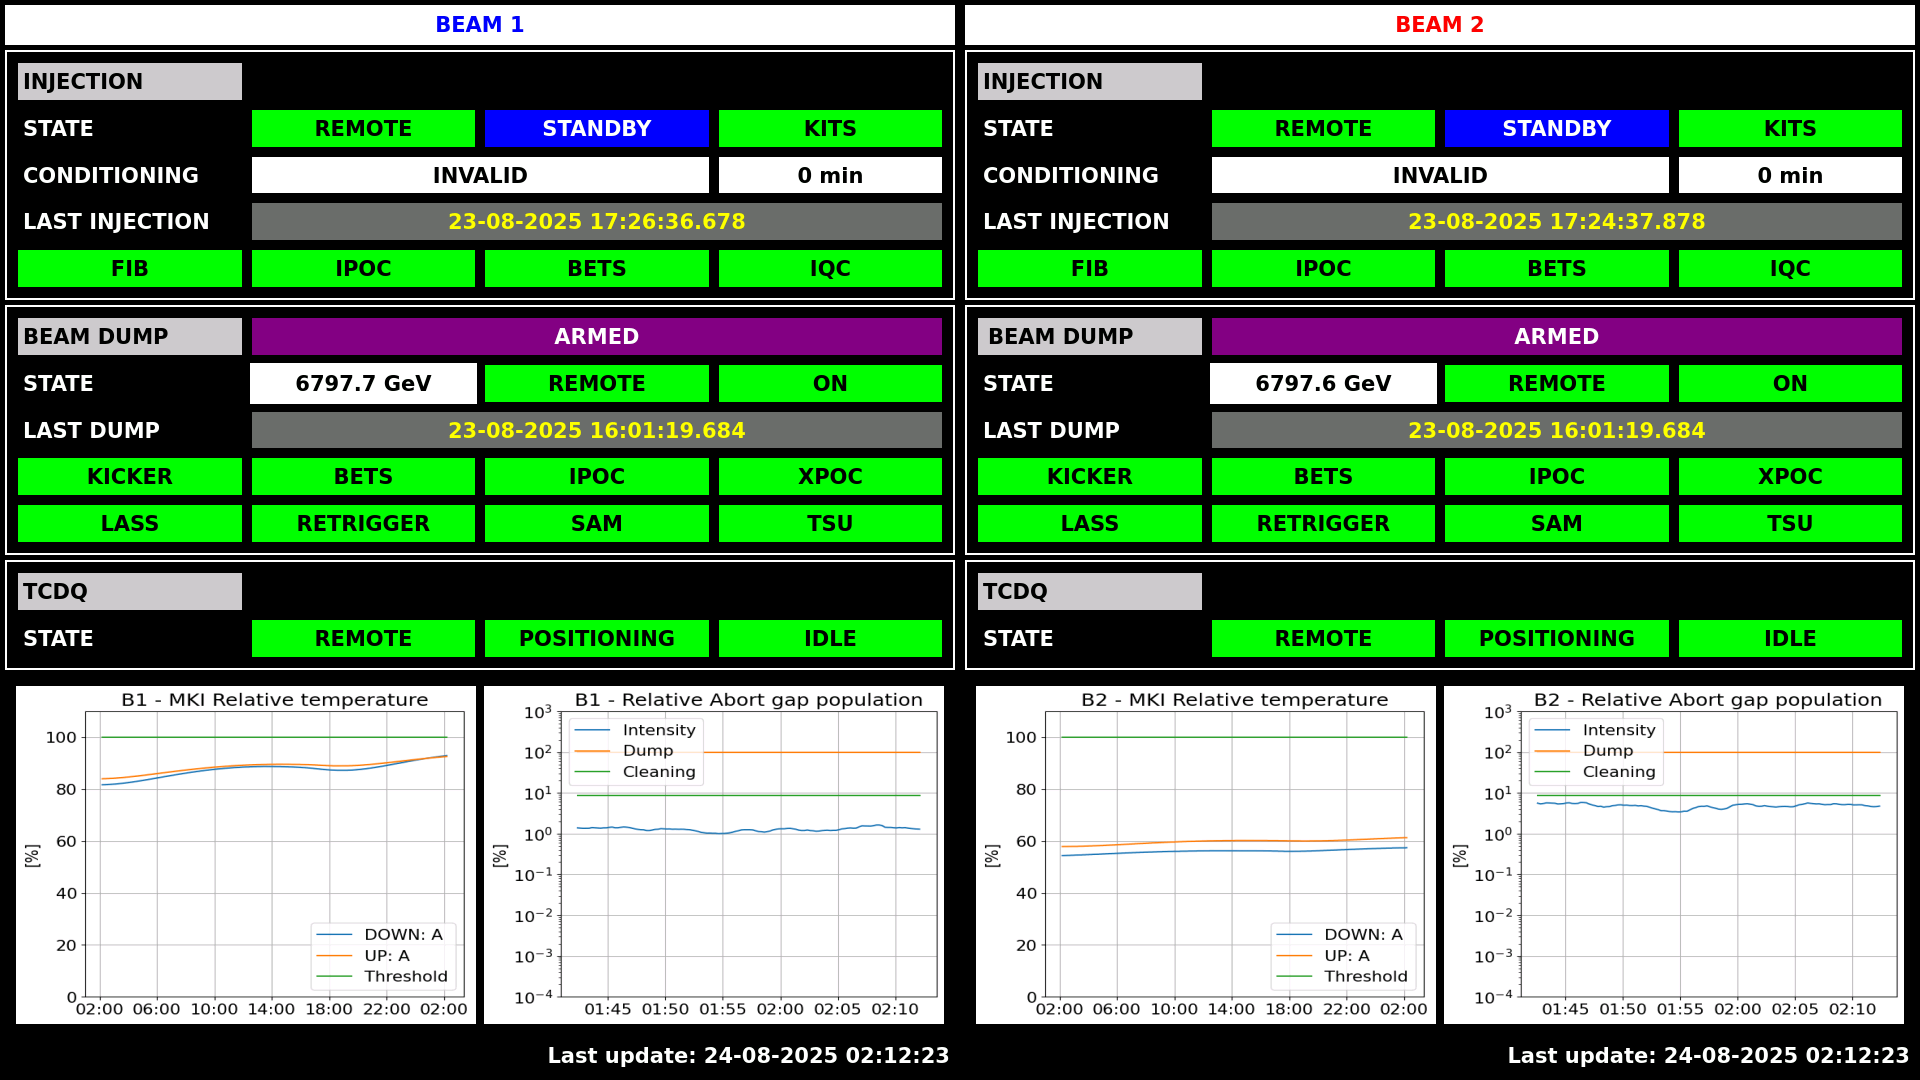Click Beam 2 injection FIB indicator
This screenshot has width=1920, height=1080.
(x=1089, y=268)
